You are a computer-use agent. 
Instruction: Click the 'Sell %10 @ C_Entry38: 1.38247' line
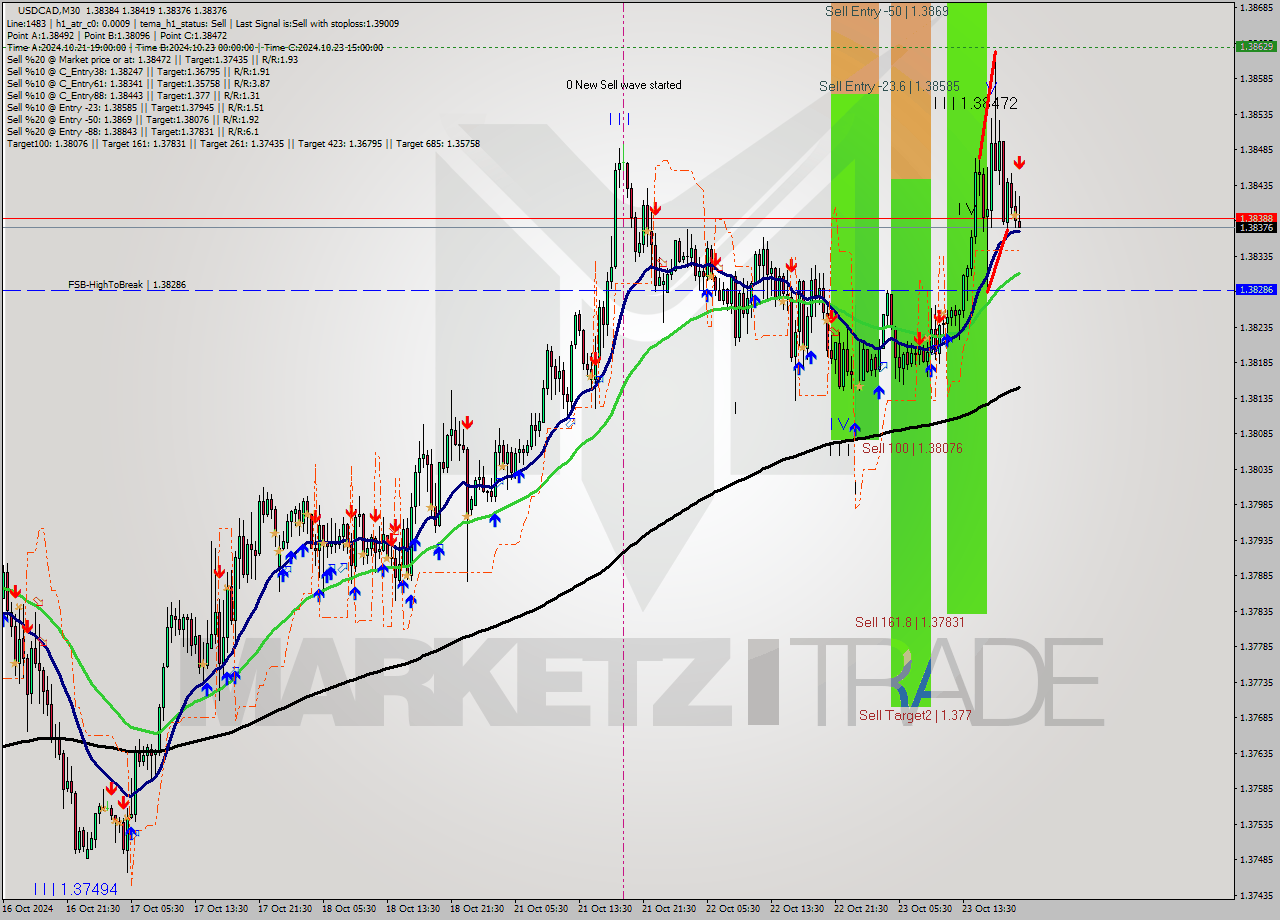pos(138,71)
